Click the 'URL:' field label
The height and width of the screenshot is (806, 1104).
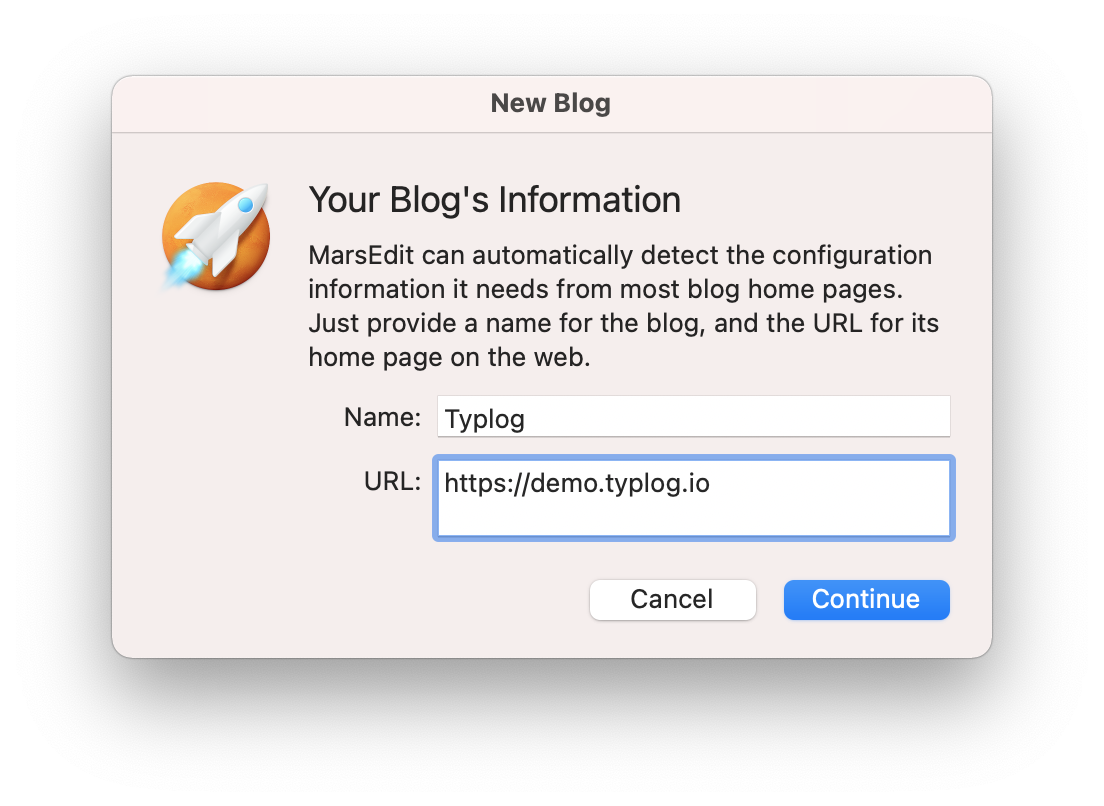(x=392, y=482)
